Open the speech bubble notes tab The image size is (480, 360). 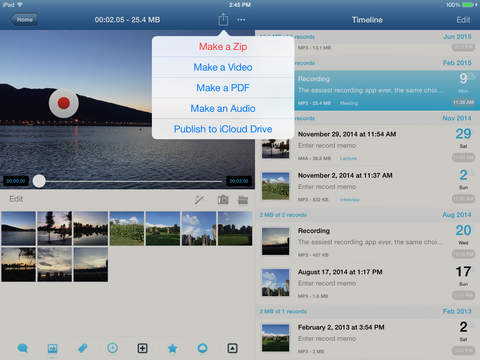[x=22, y=348]
